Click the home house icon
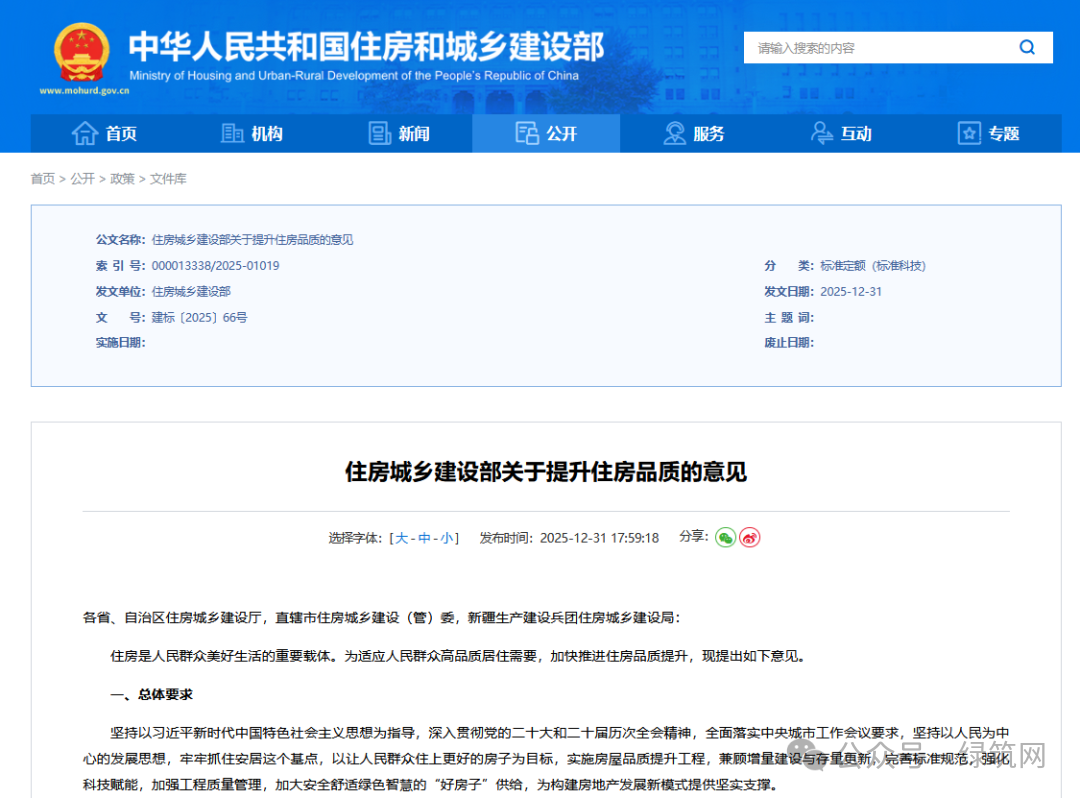Screen dimensions: 1080x798 [85, 133]
